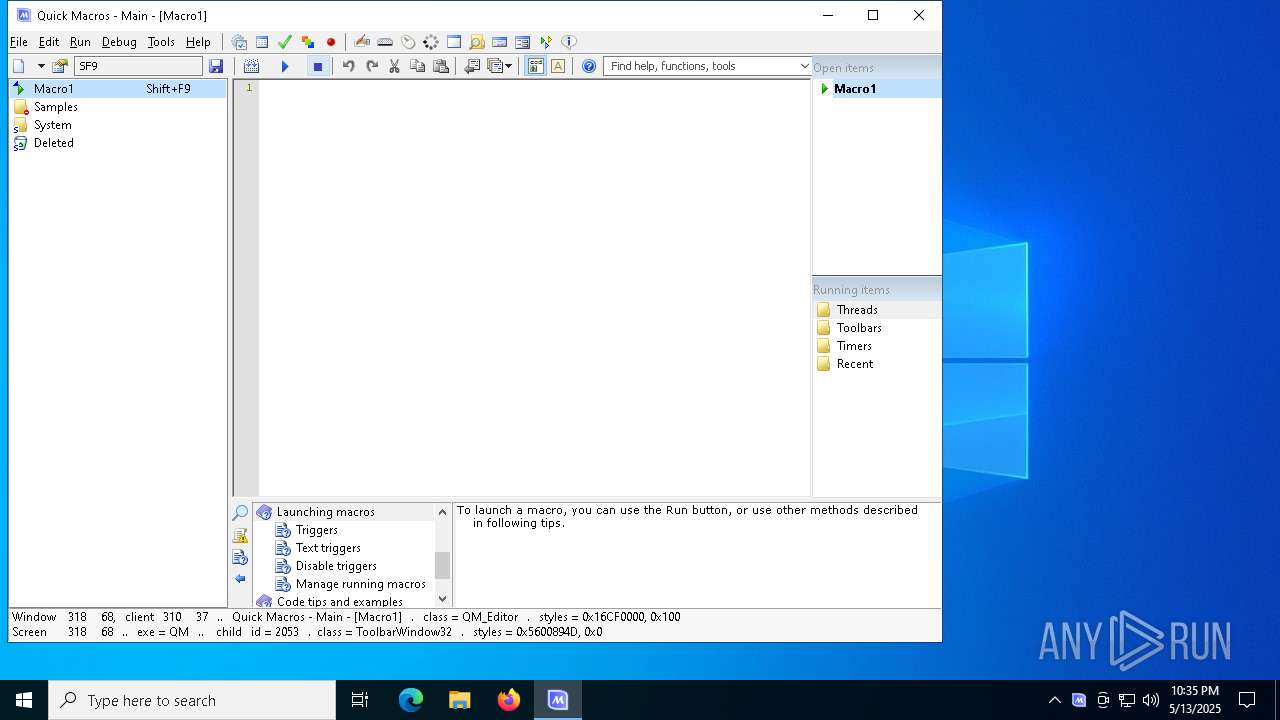1280x720 pixels.
Task: Click the Stop square button
Action: pos(318,66)
